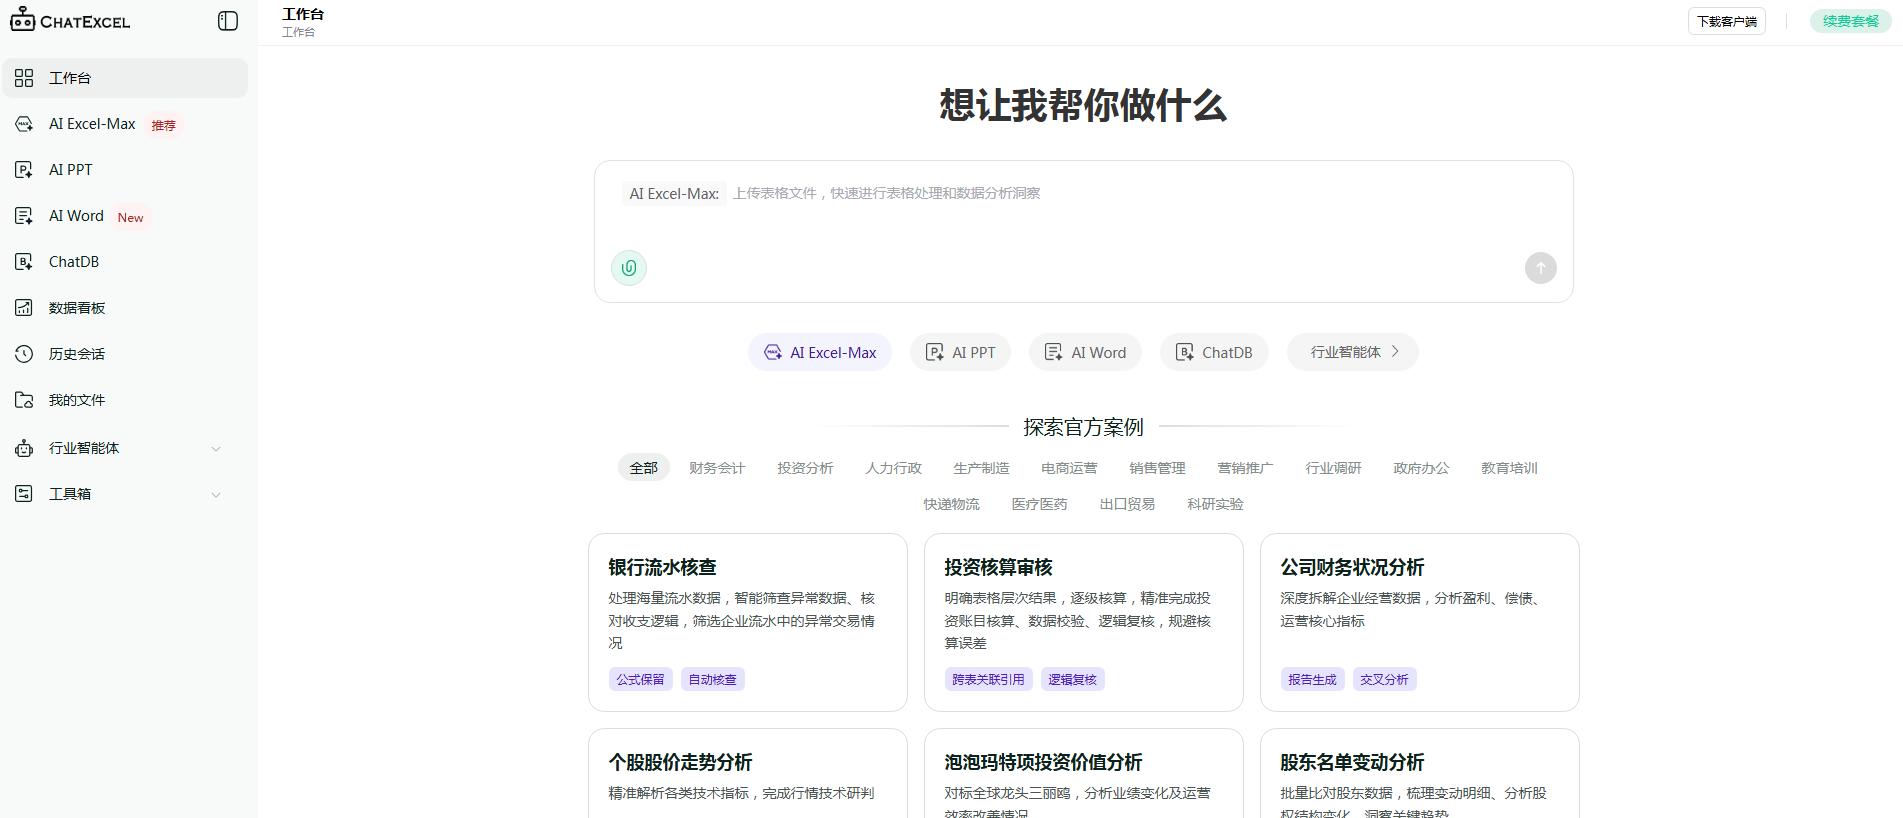Click the 报告生成 tag
Viewport: 1903px width, 818px height.
coord(1312,679)
